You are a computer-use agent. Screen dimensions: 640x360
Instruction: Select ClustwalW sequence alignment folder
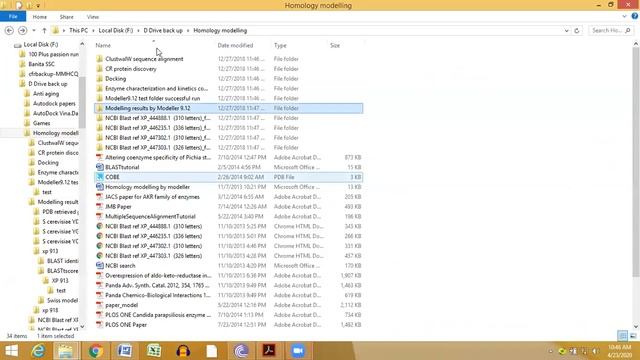pos(144,59)
